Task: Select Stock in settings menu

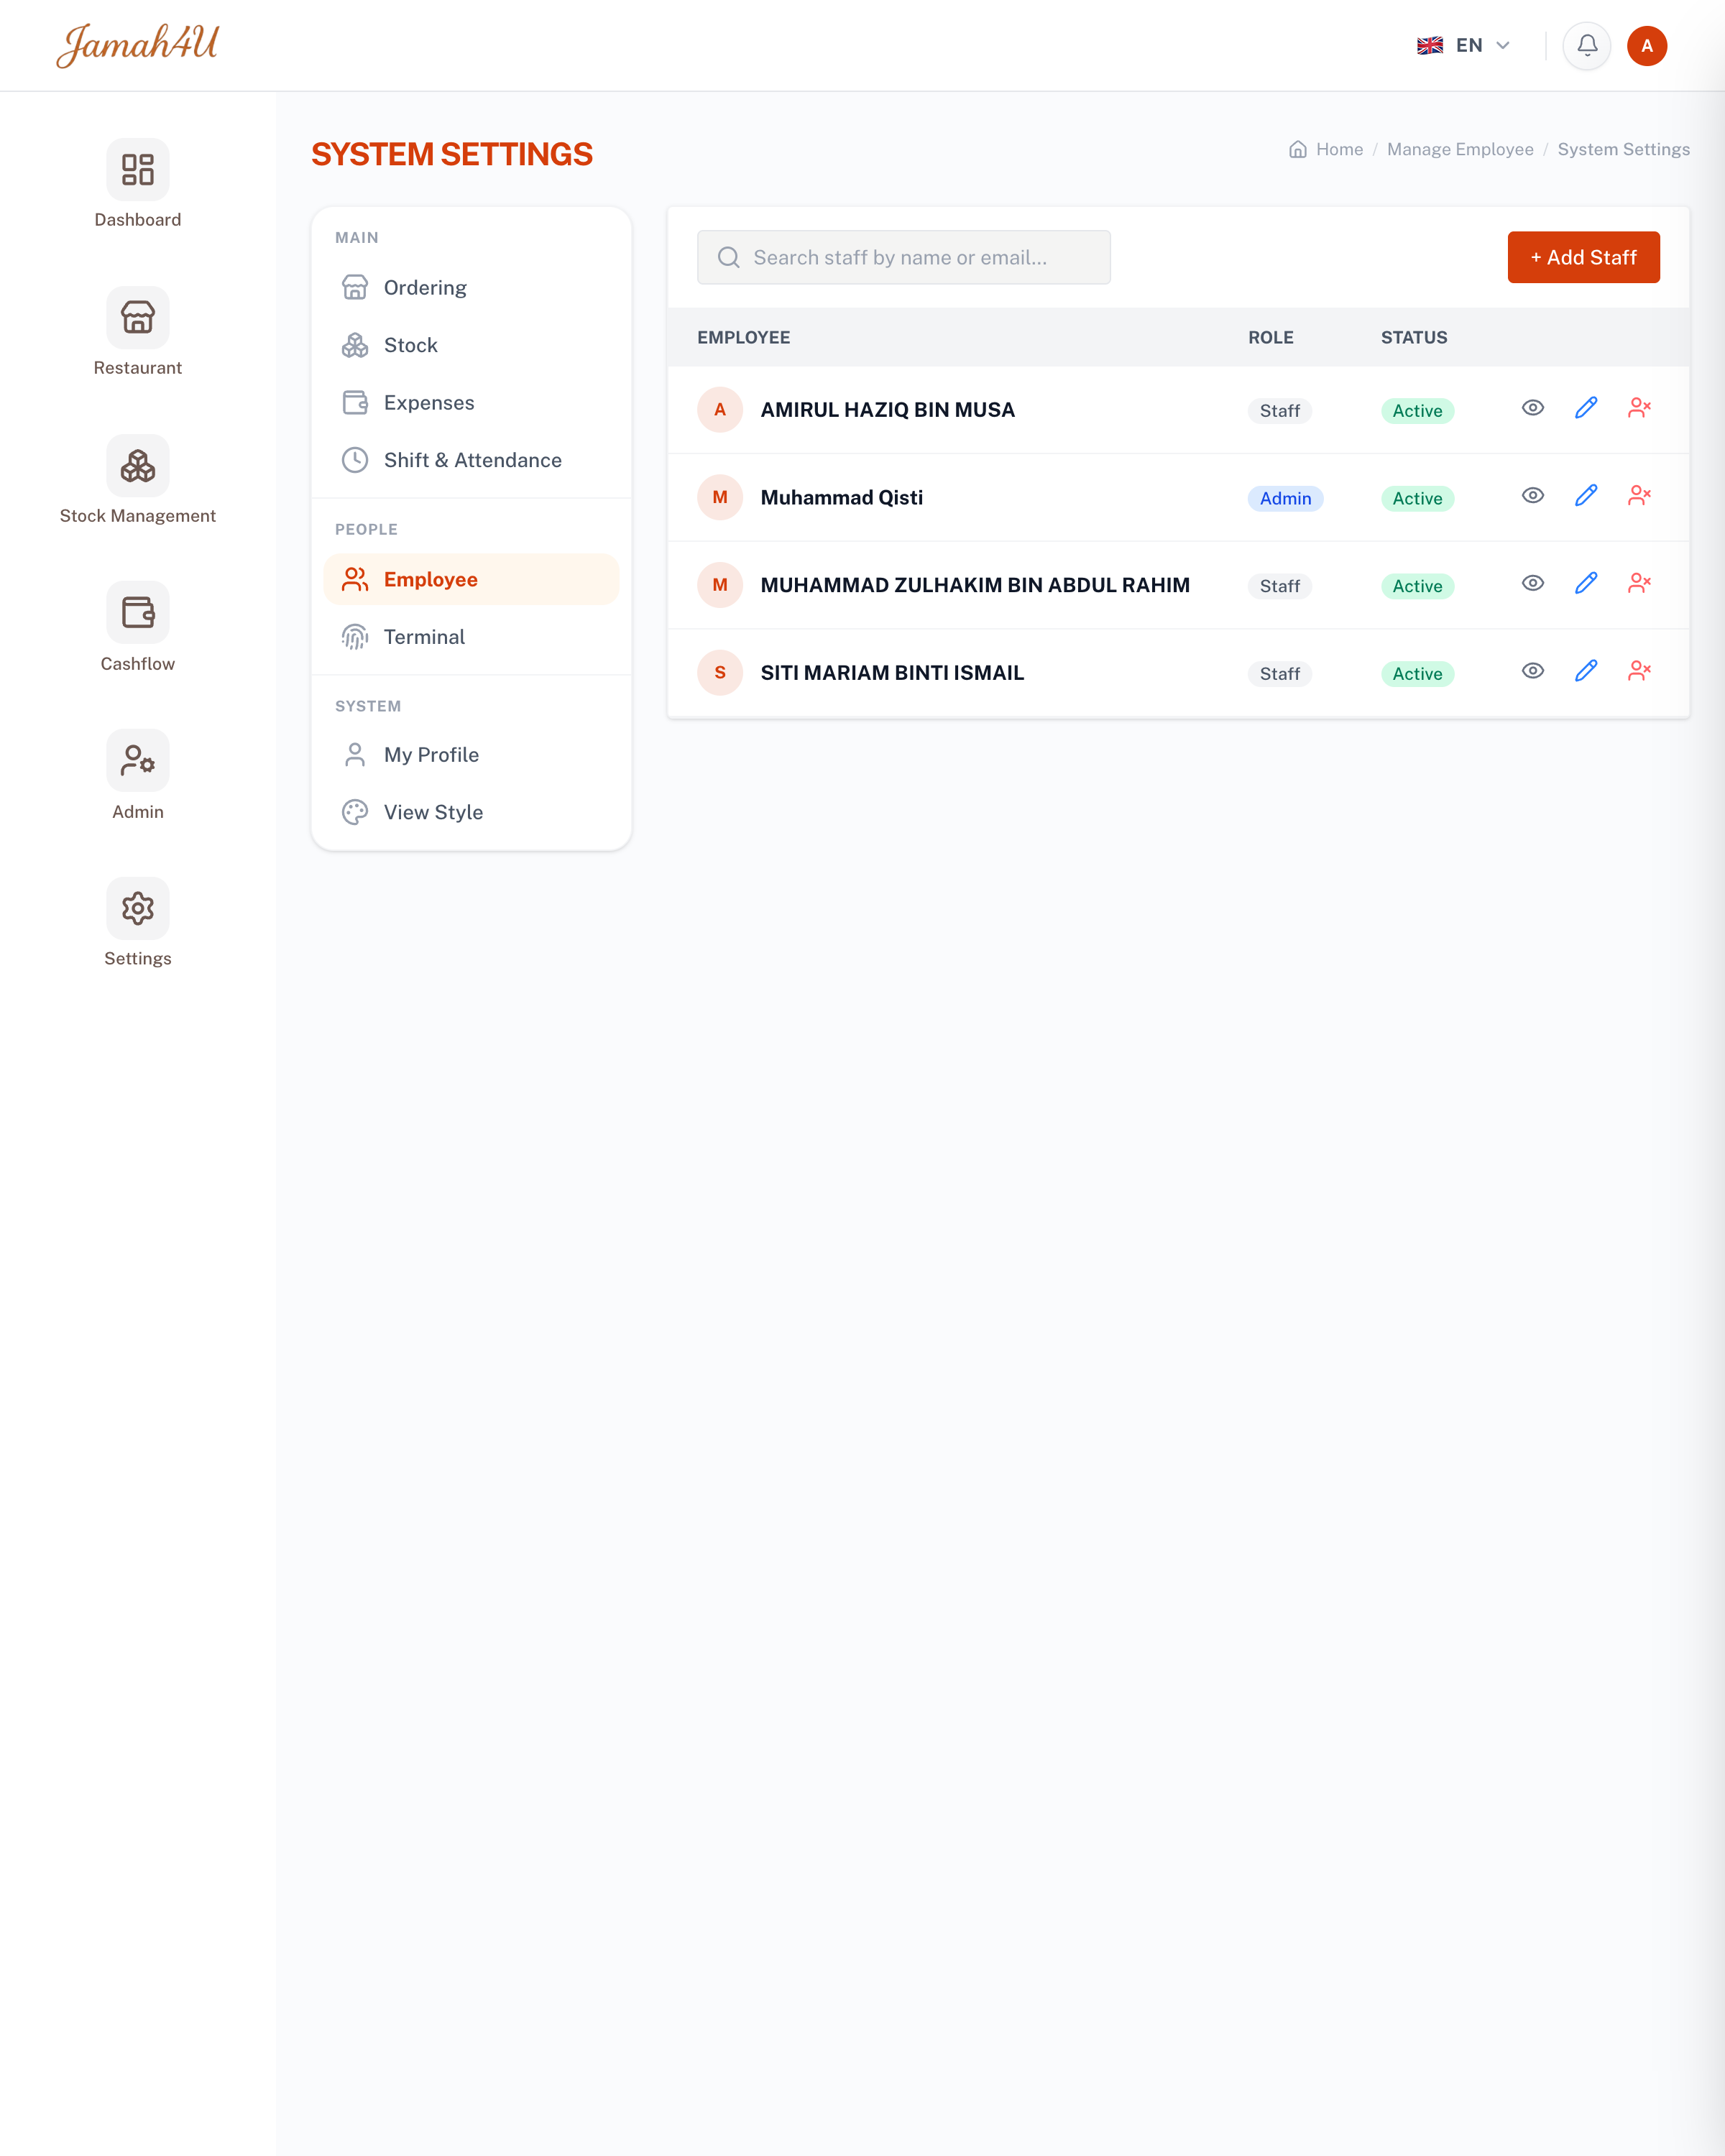Action: (x=471, y=345)
